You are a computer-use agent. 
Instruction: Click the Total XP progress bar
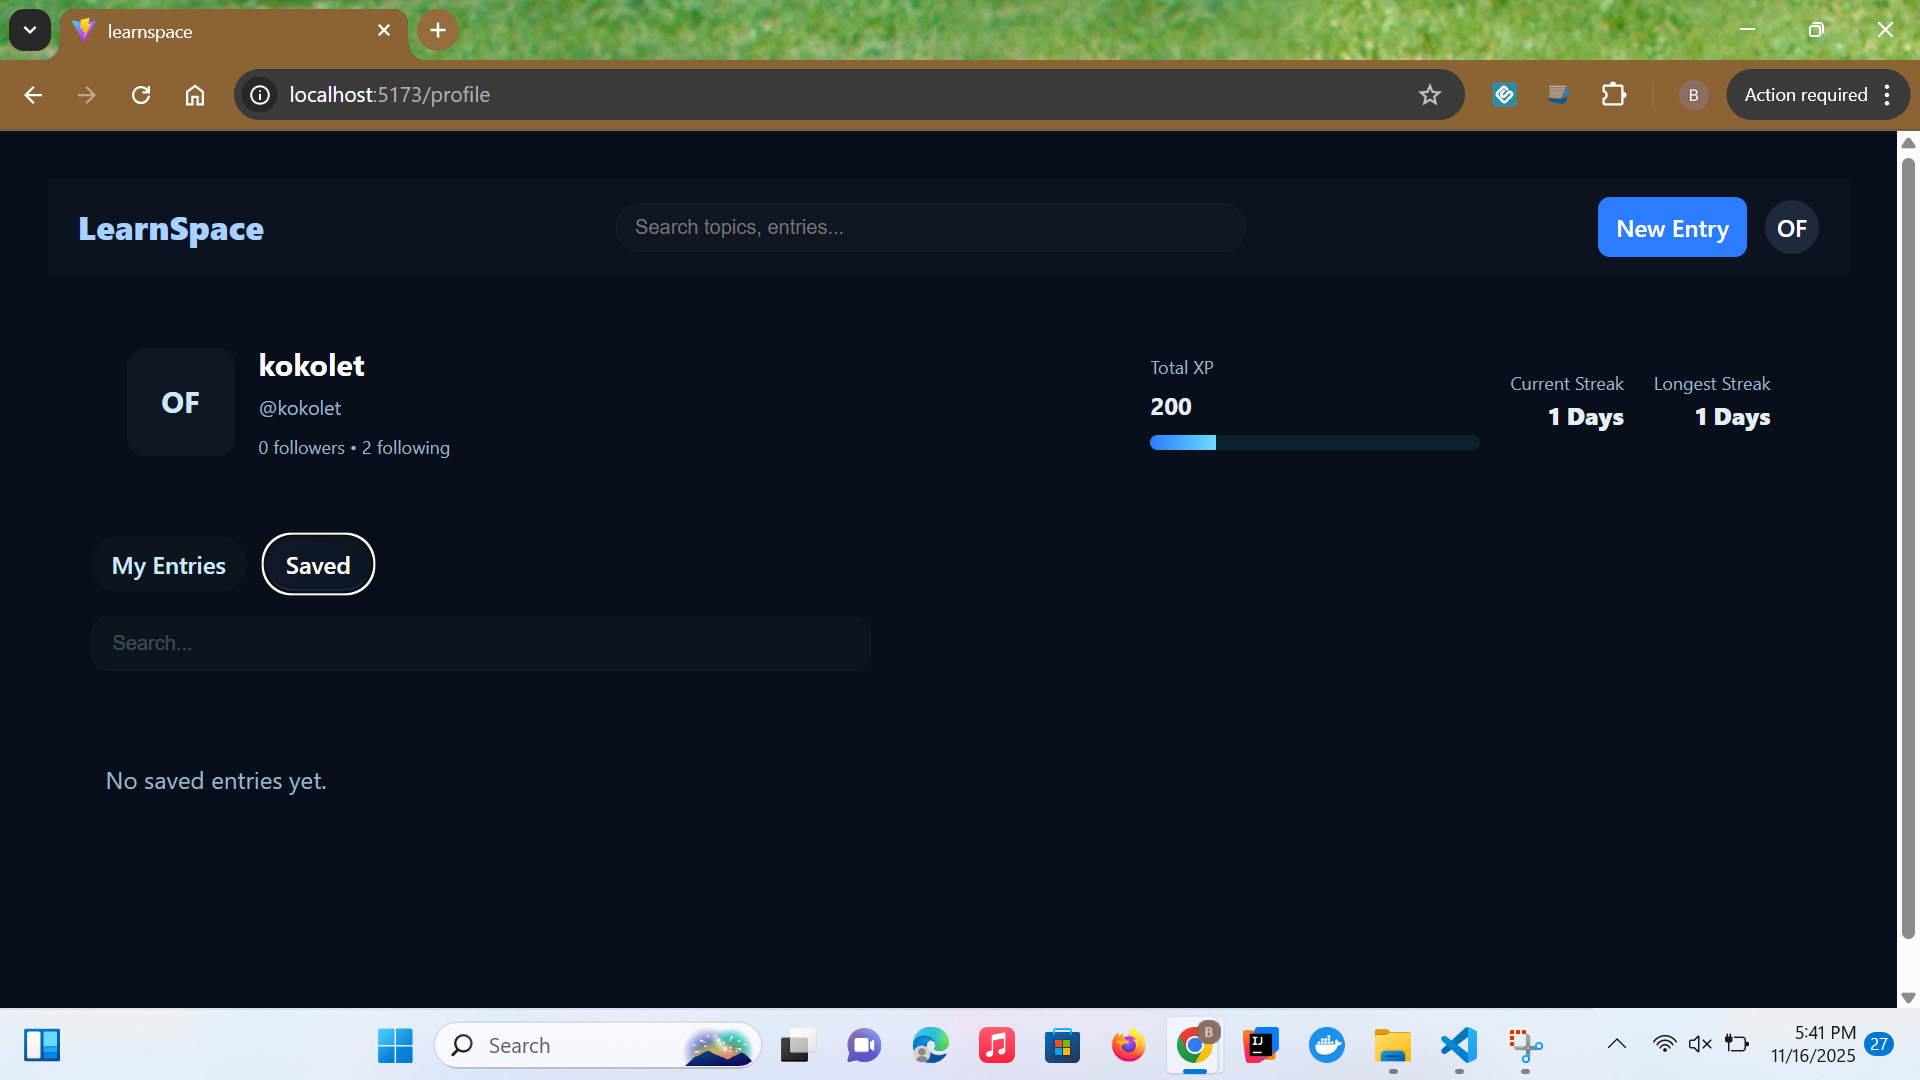1314,443
